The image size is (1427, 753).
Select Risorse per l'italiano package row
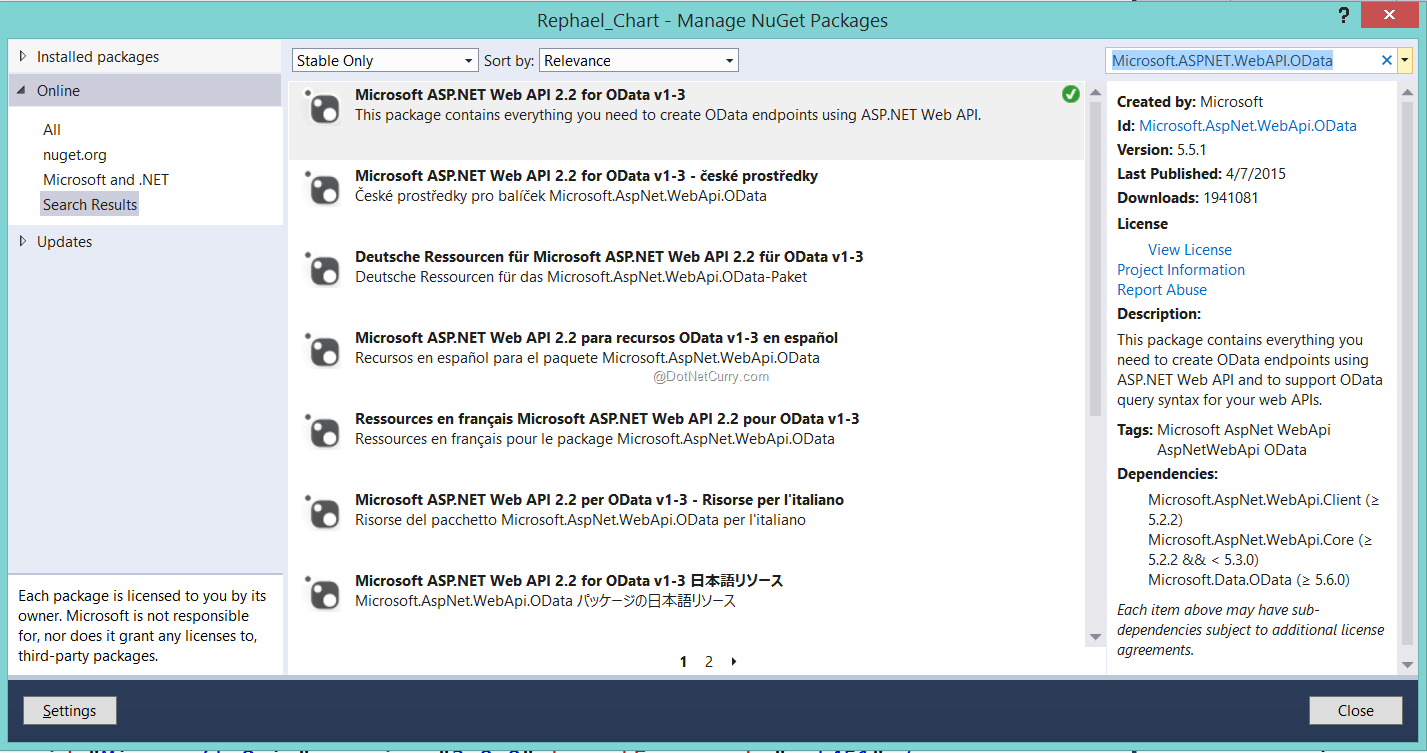[686, 524]
